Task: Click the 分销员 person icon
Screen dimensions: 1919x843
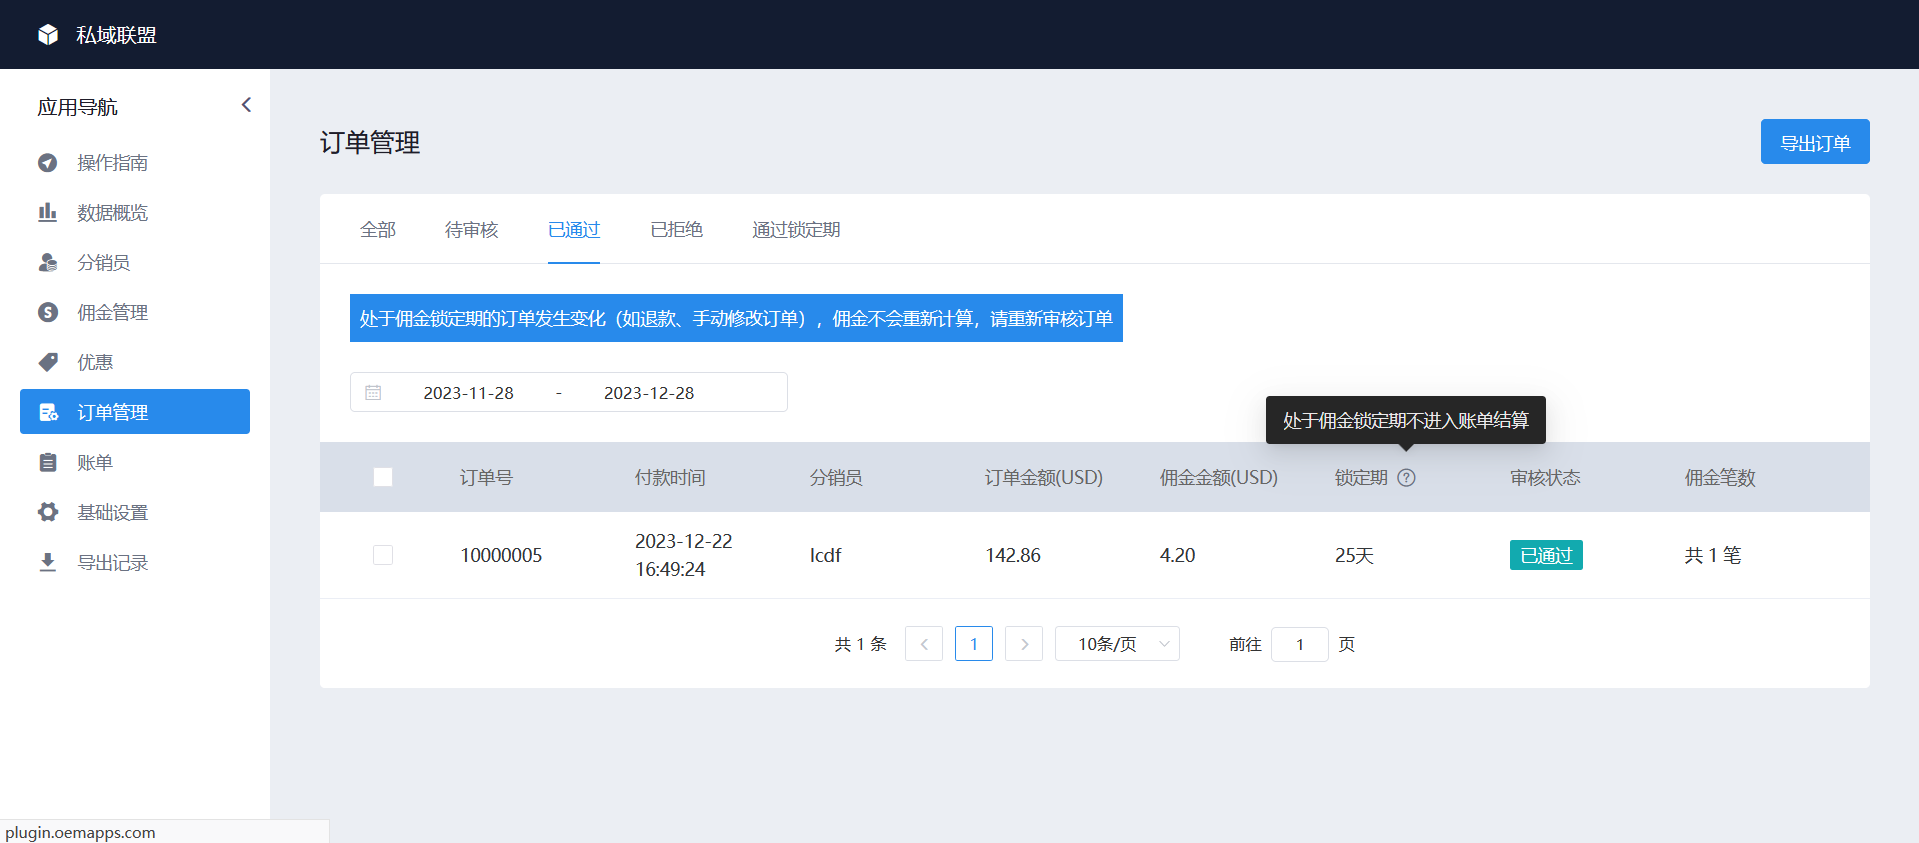Action: tap(48, 262)
